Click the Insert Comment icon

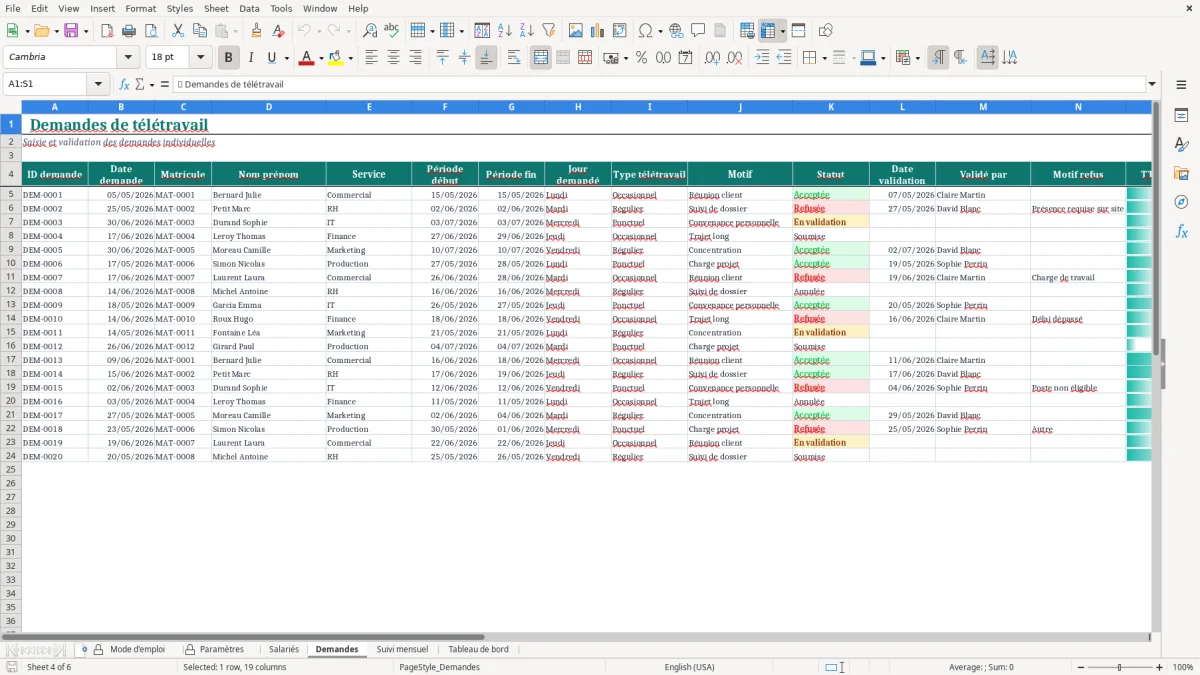coord(698,31)
